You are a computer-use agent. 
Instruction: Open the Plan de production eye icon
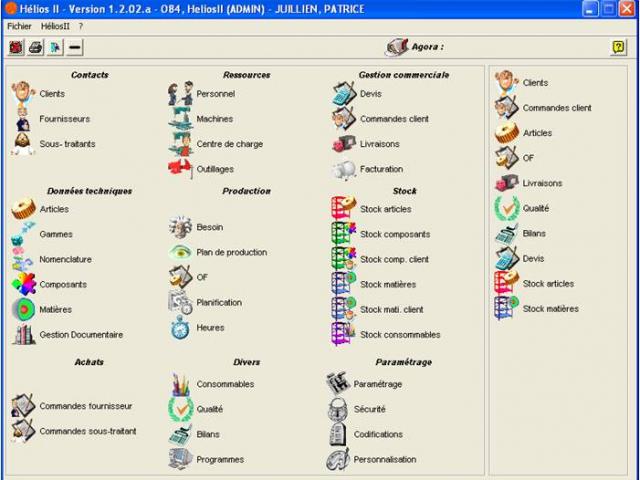tap(180, 252)
